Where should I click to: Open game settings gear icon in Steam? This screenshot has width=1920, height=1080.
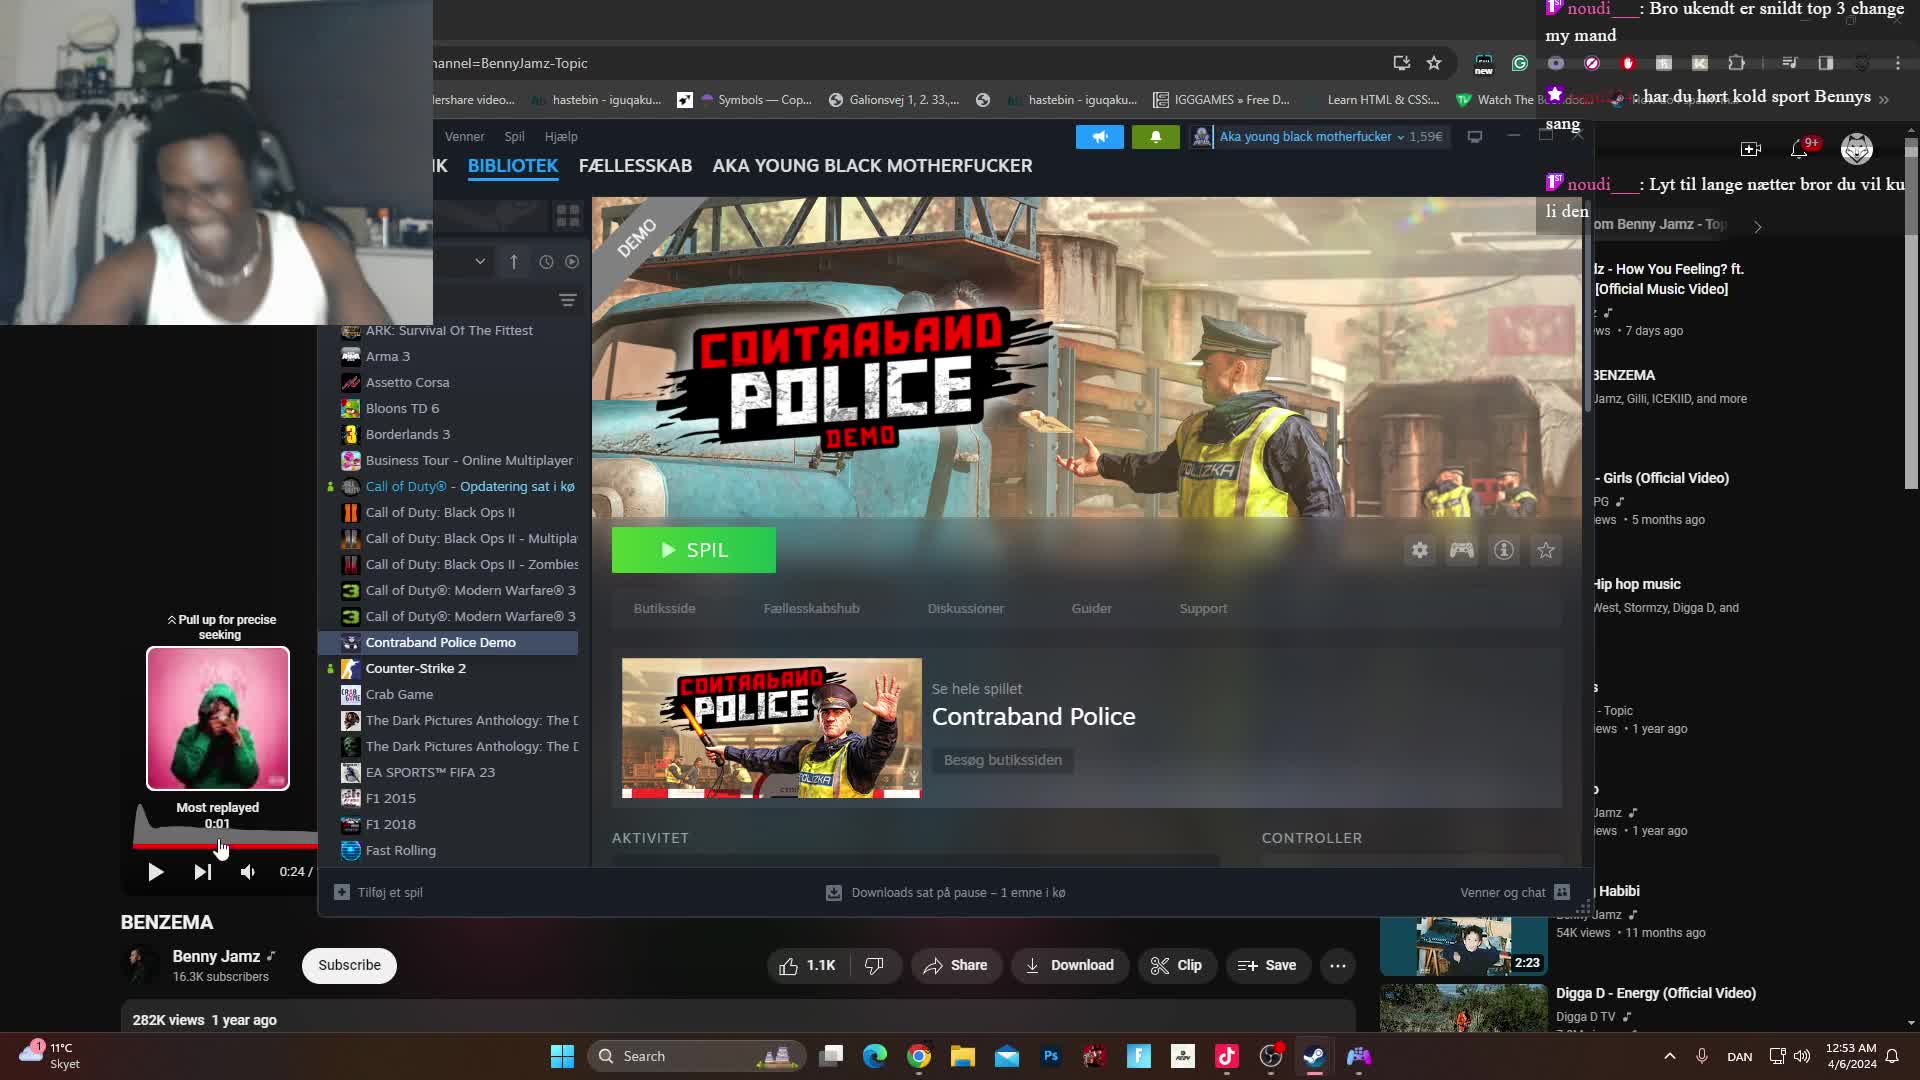pyautogui.click(x=1420, y=550)
